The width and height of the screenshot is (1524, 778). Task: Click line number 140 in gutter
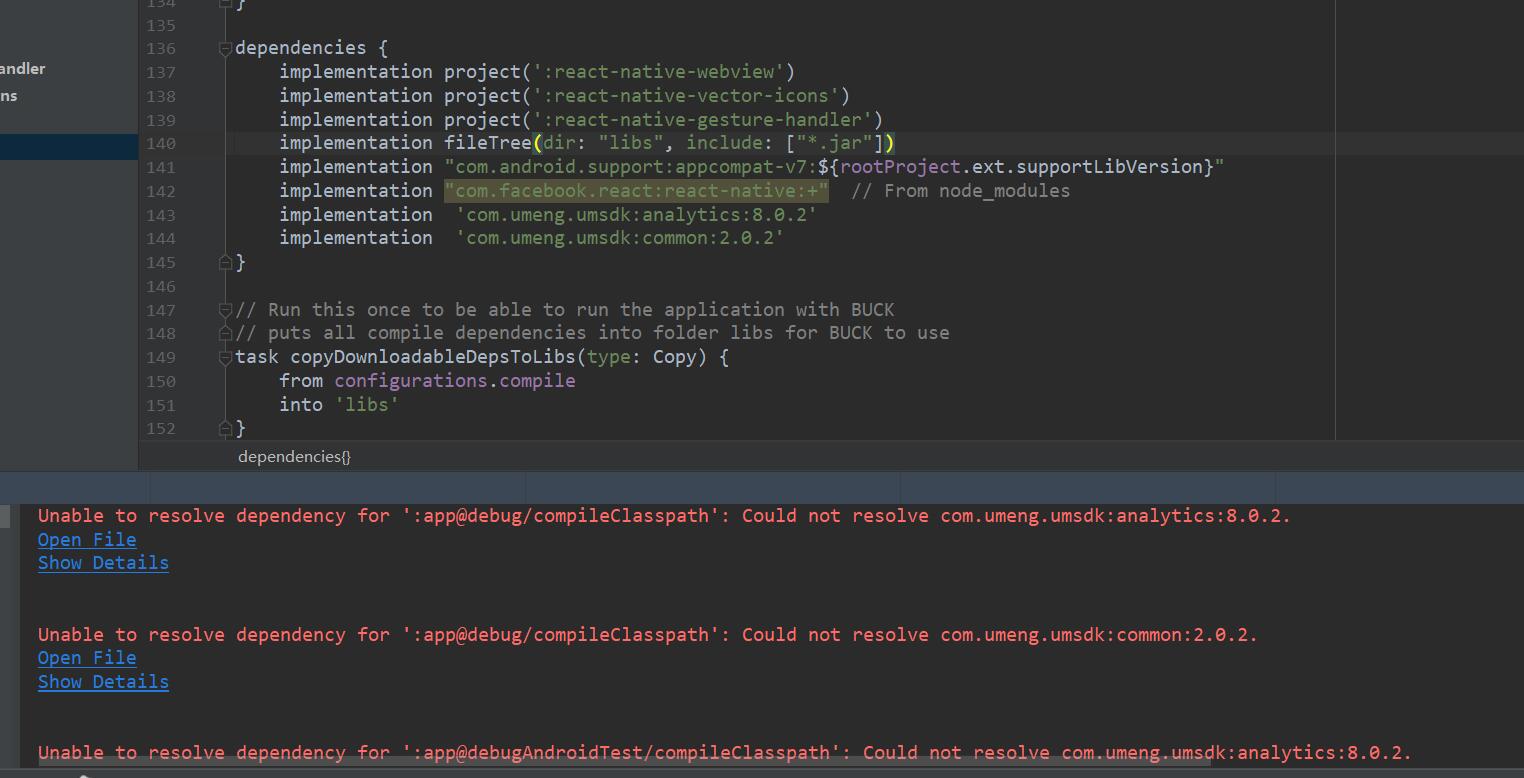point(160,144)
